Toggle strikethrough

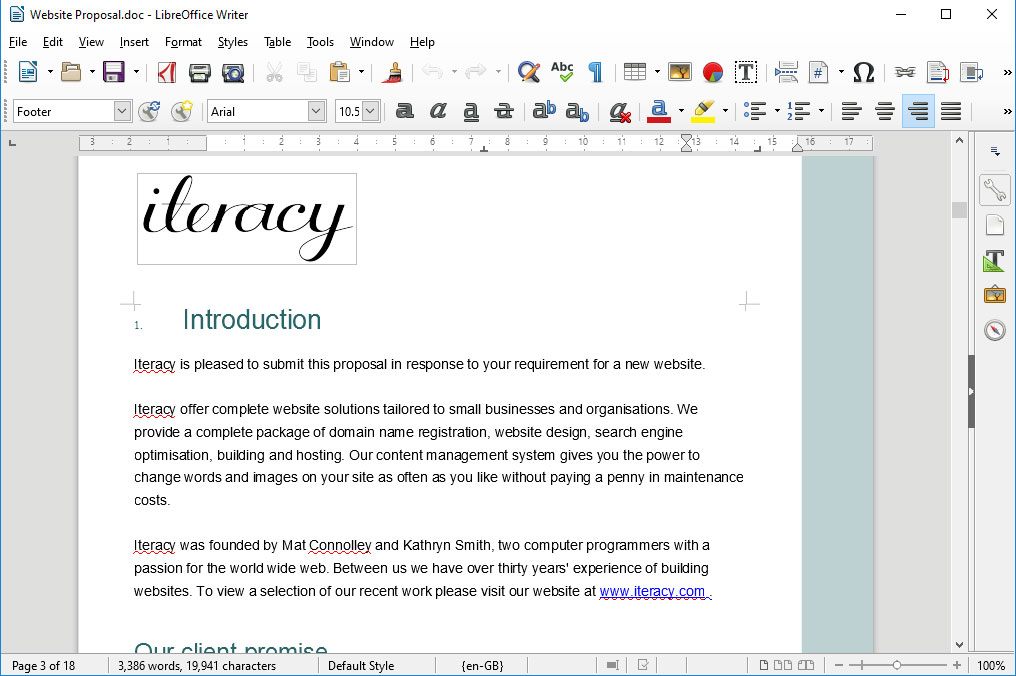tap(504, 111)
